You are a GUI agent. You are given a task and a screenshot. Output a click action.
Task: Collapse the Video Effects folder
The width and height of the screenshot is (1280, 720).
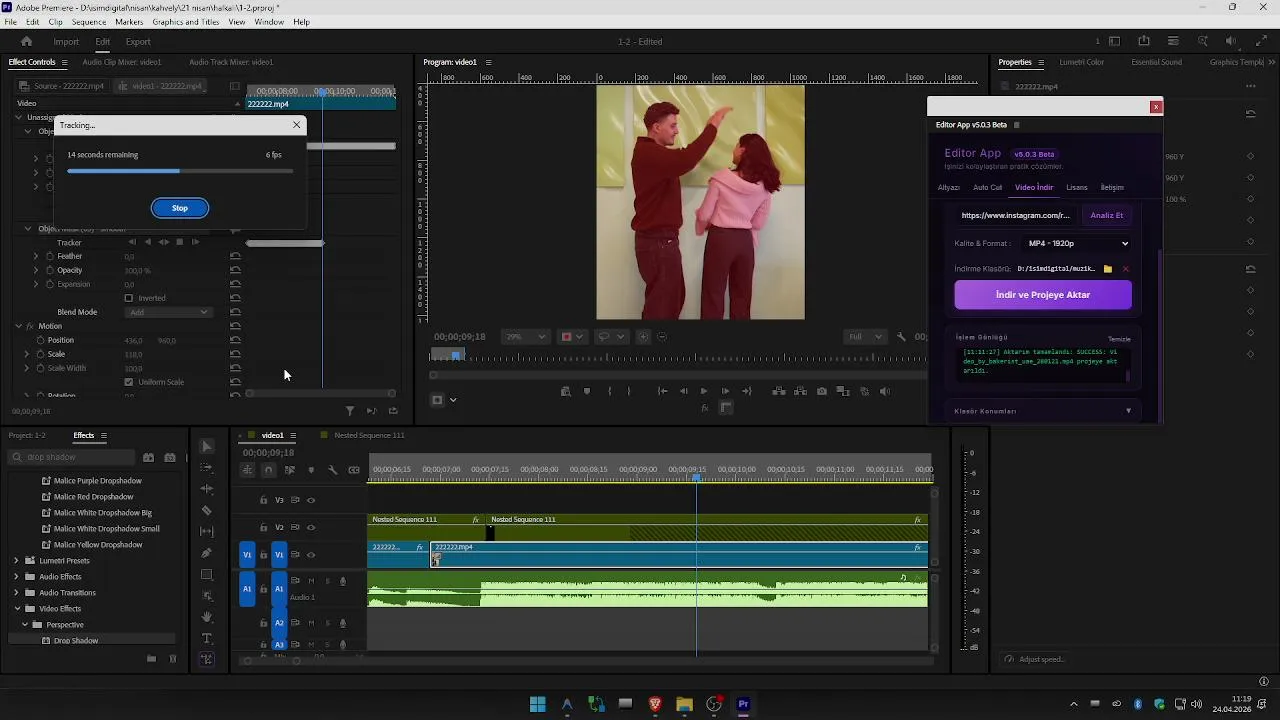point(16,609)
